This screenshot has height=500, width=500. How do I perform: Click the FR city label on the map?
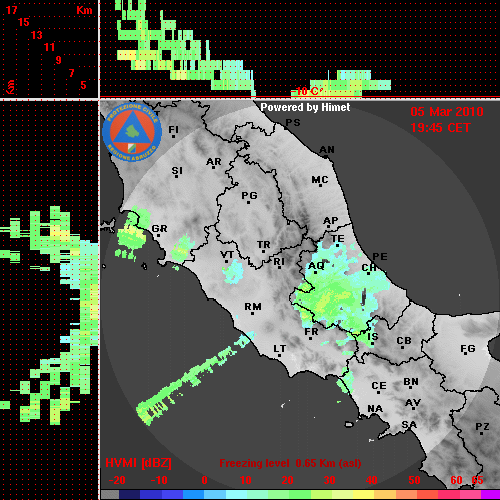pyautogui.click(x=311, y=332)
